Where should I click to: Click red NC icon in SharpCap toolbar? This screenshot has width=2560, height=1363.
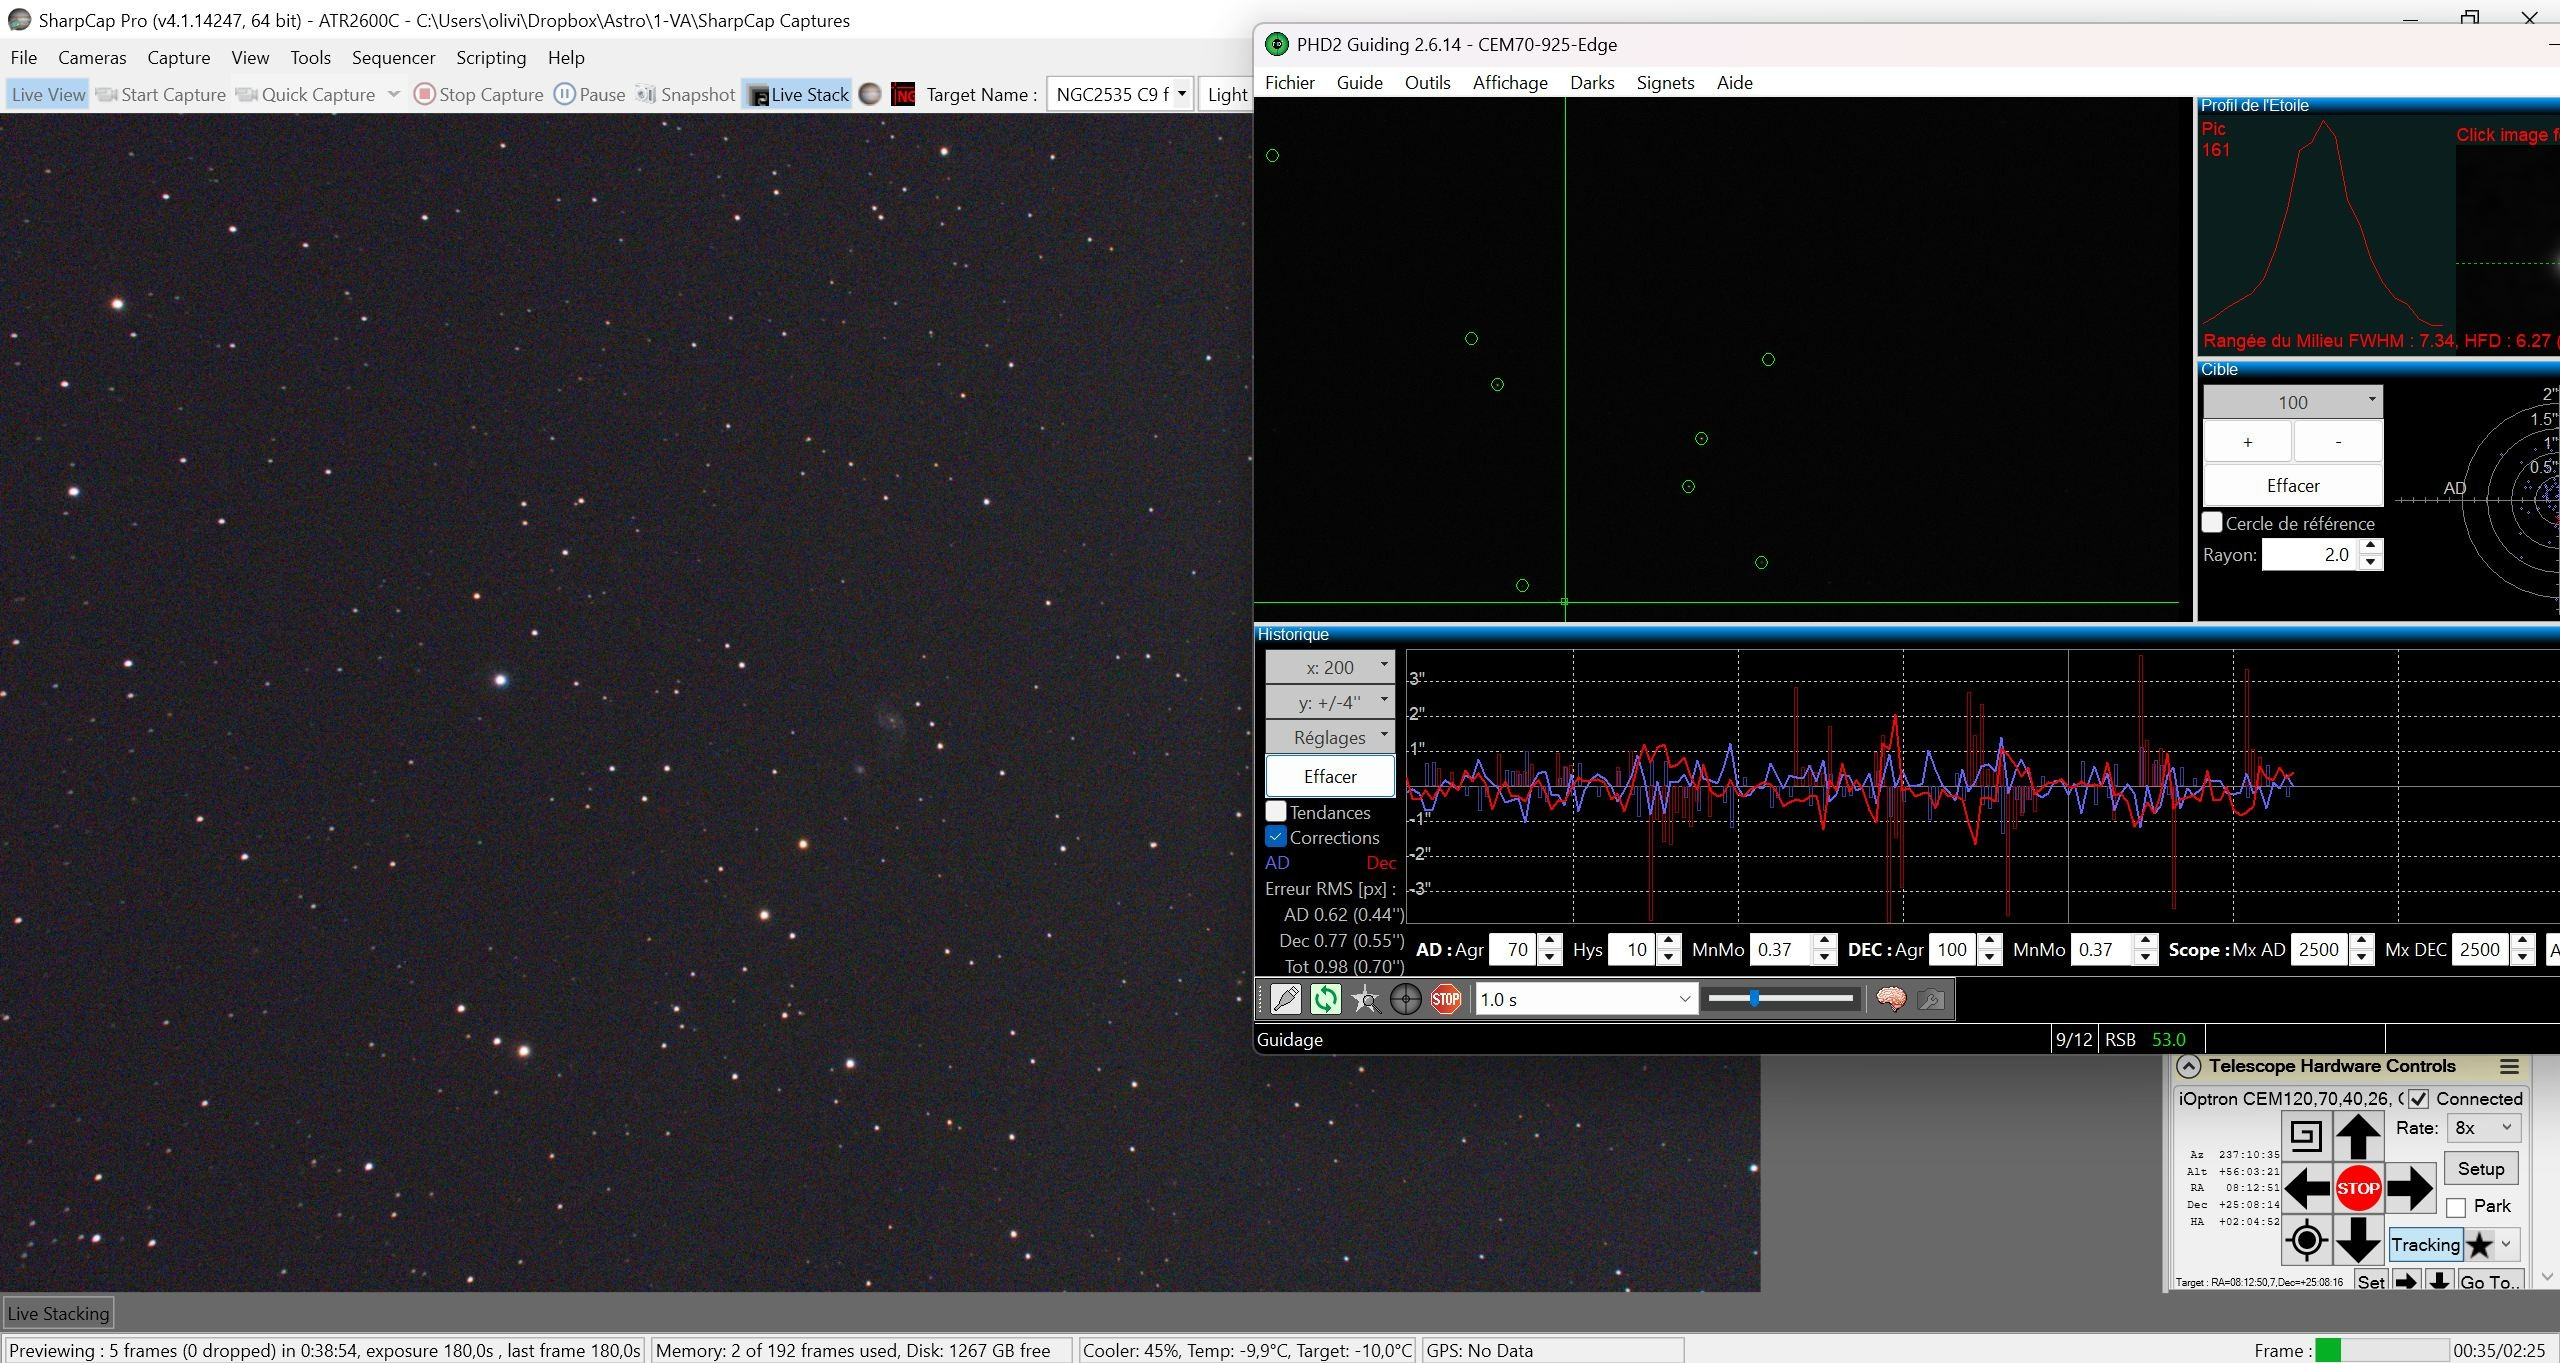(903, 94)
